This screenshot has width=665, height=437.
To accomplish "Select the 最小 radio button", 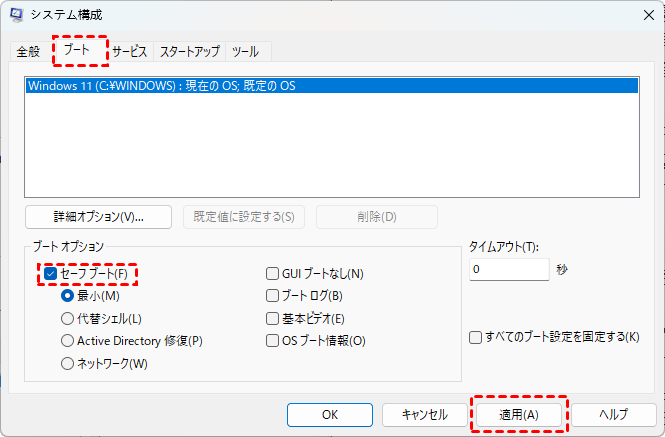I will [68, 296].
